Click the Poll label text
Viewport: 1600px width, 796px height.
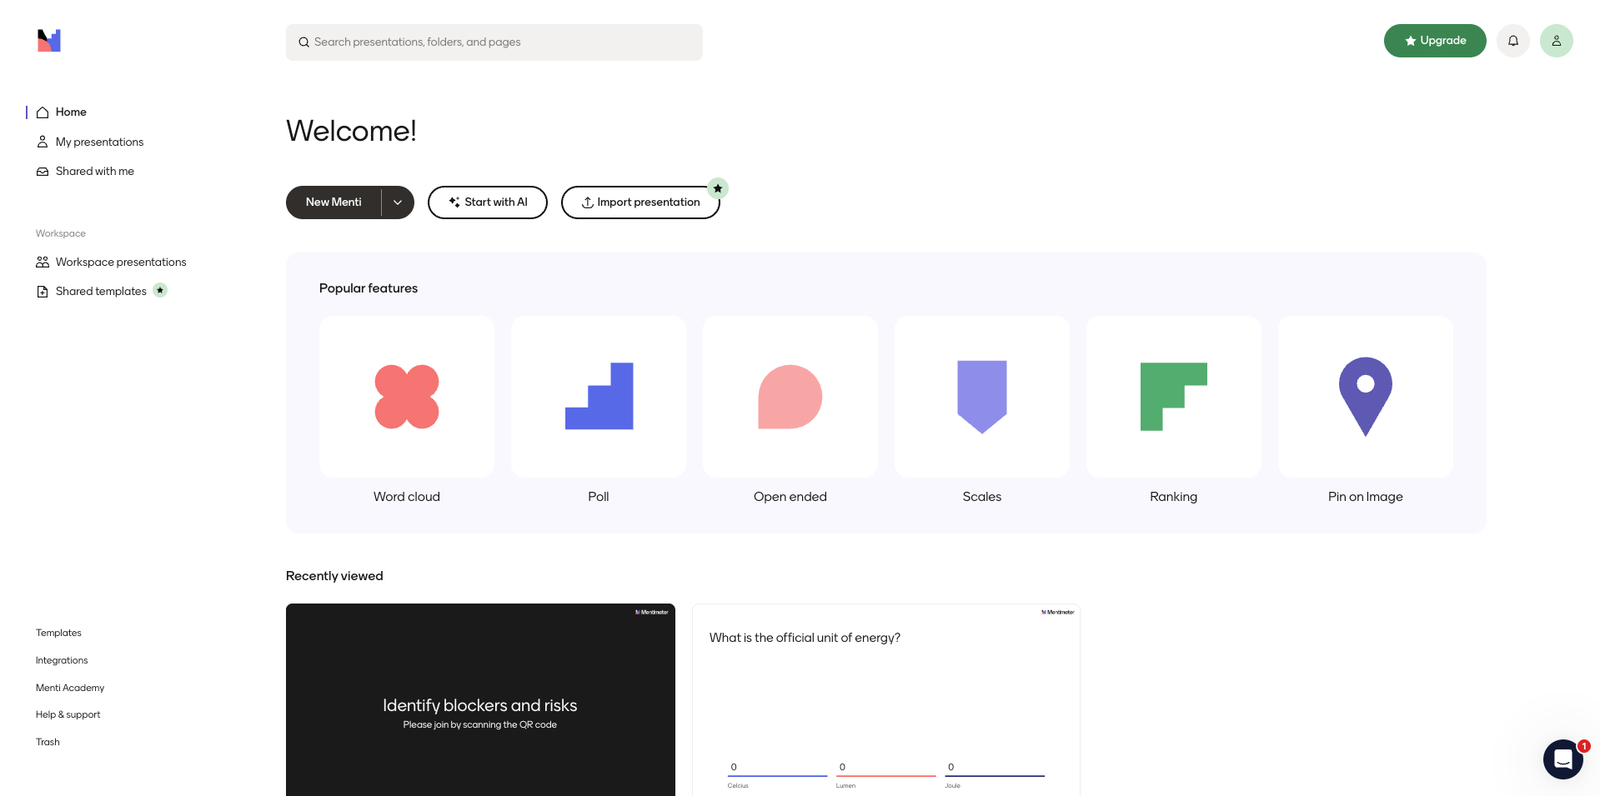pyautogui.click(x=599, y=497)
